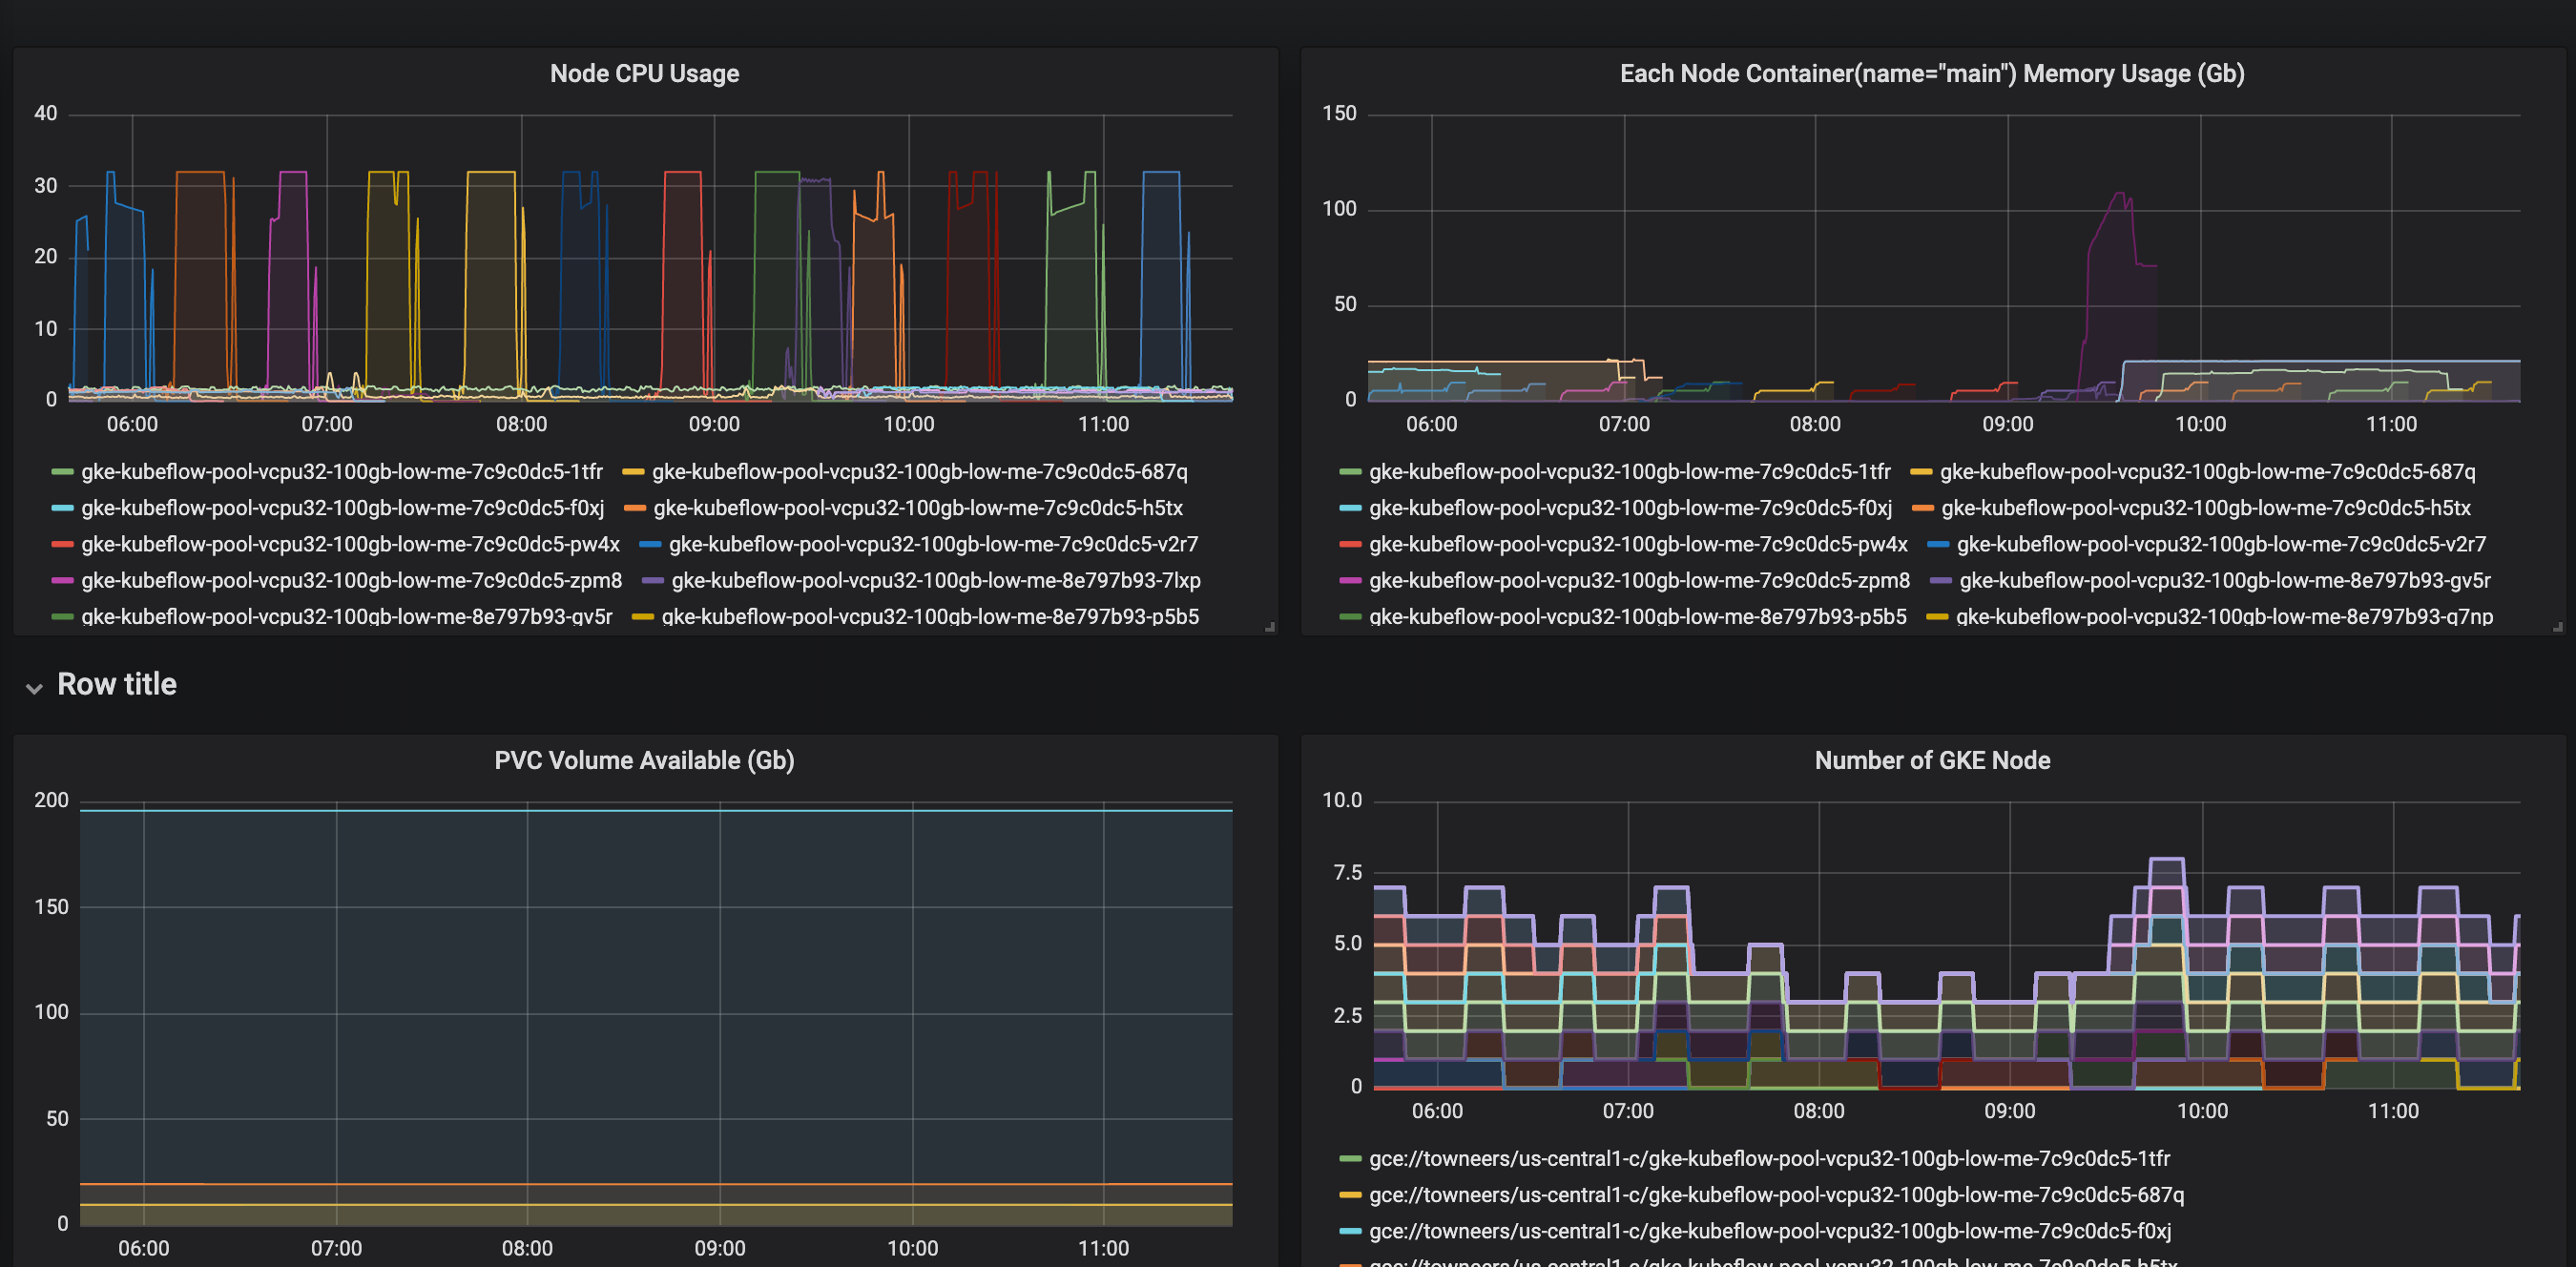
Task: Click the red pw4x swatch in the CPU legend
Action: click(x=62, y=544)
